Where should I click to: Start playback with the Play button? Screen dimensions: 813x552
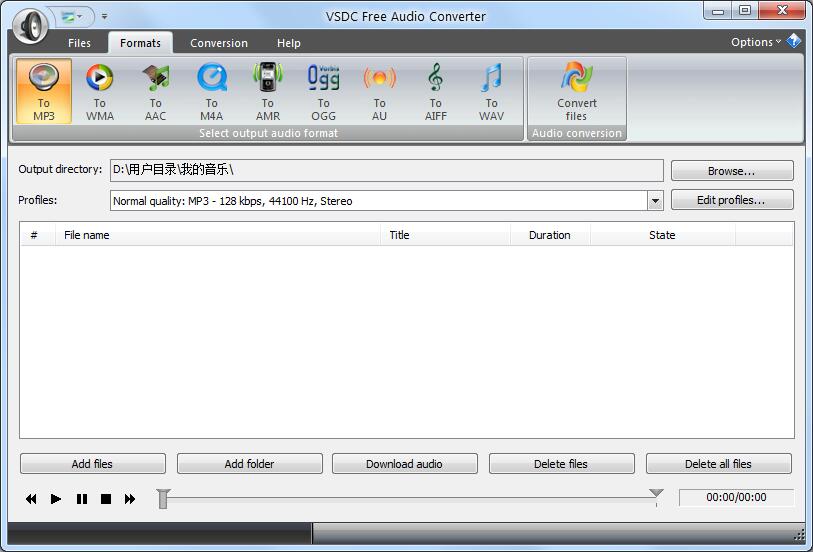point(55,499)
